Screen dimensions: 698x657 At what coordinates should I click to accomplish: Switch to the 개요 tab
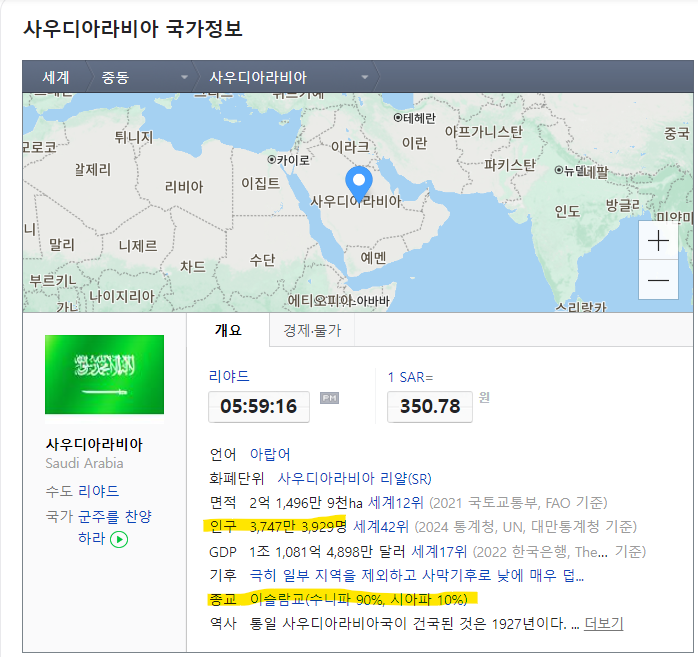tap(228, 330)
